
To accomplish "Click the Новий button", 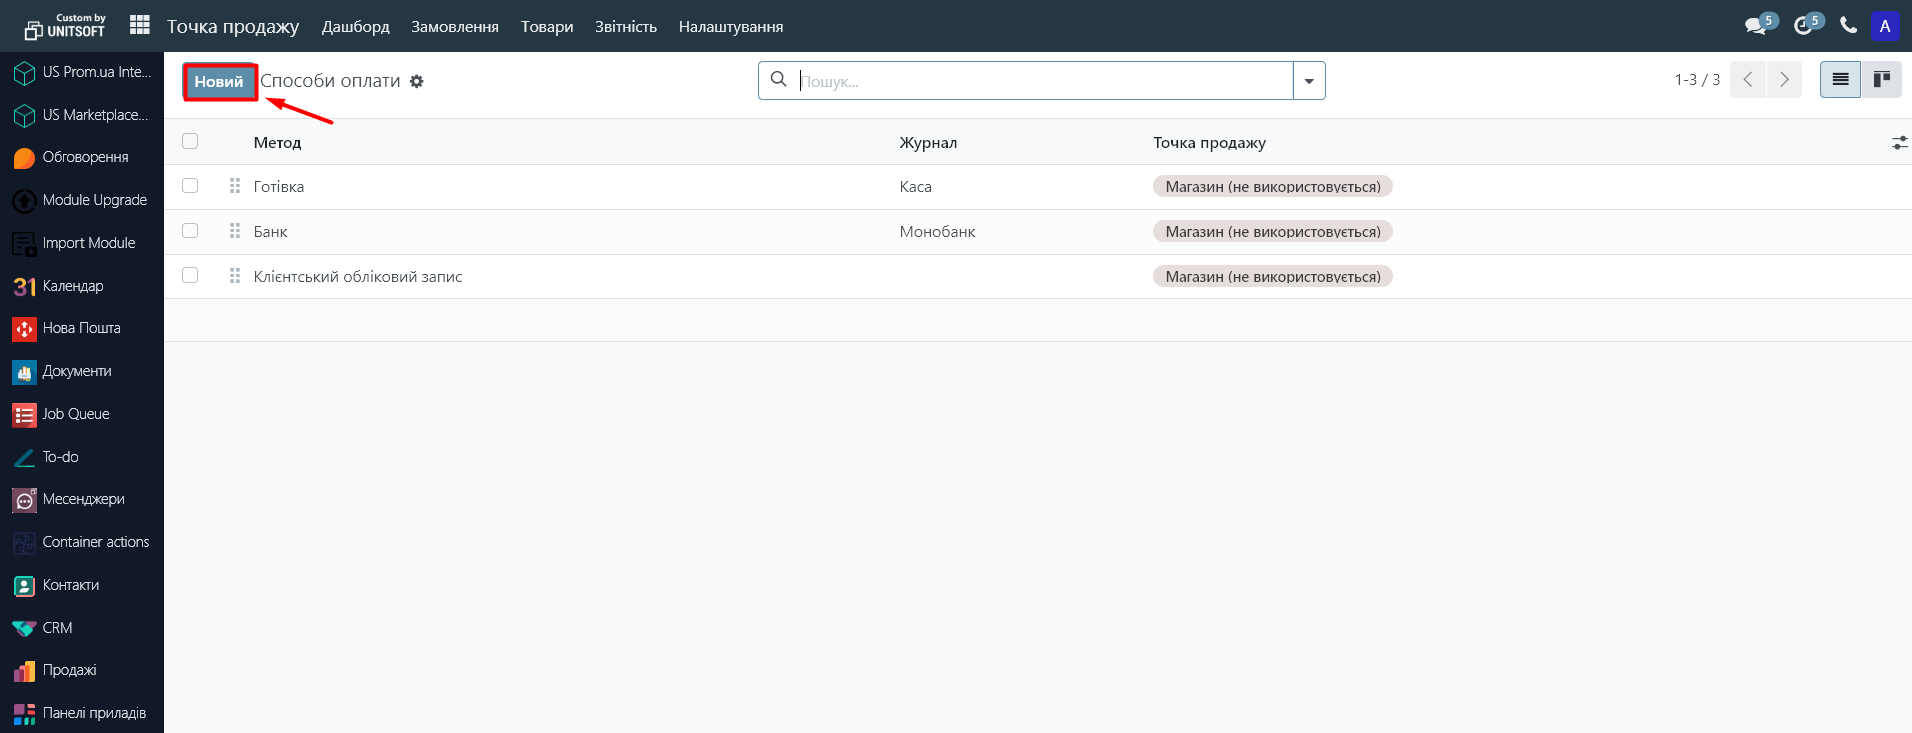I will pyautogui.click(x=219, y=82).
